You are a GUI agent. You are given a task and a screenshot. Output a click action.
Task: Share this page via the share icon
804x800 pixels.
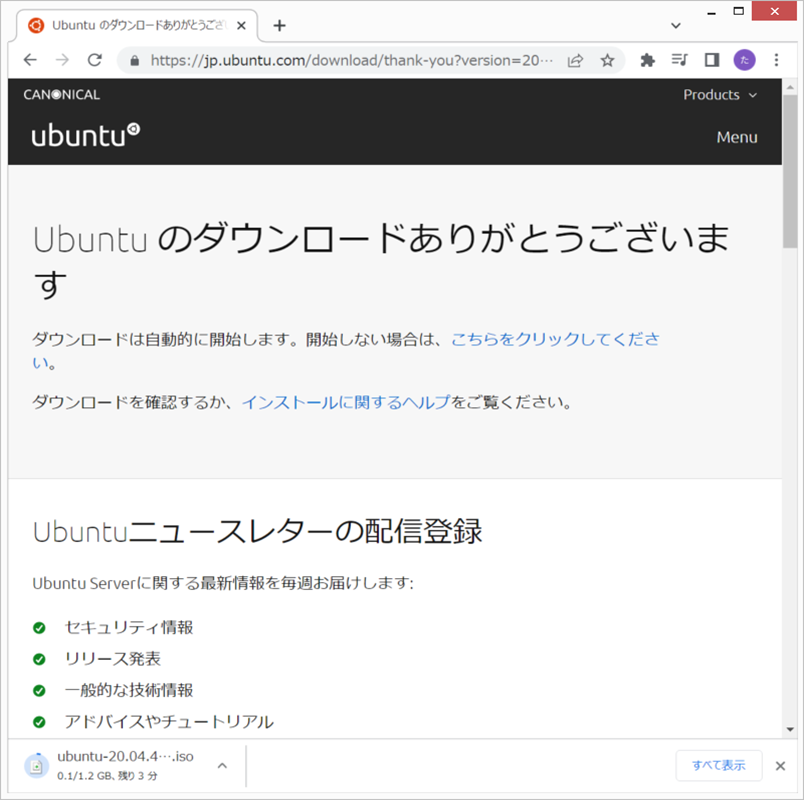[575, 61]
